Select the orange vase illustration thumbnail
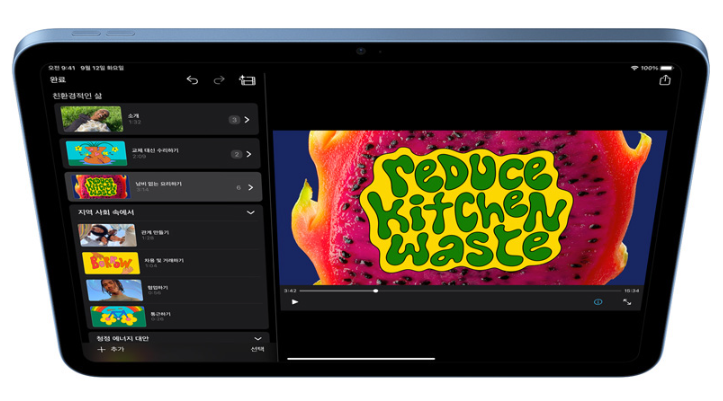Screen dimensions: 723x401 (x=96, y=153)
